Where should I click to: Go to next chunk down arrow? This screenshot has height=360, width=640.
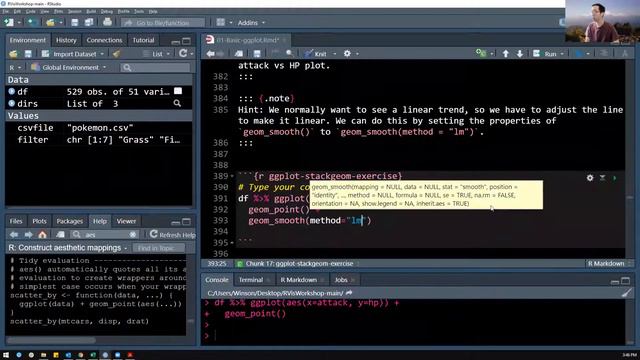[520, 53]
